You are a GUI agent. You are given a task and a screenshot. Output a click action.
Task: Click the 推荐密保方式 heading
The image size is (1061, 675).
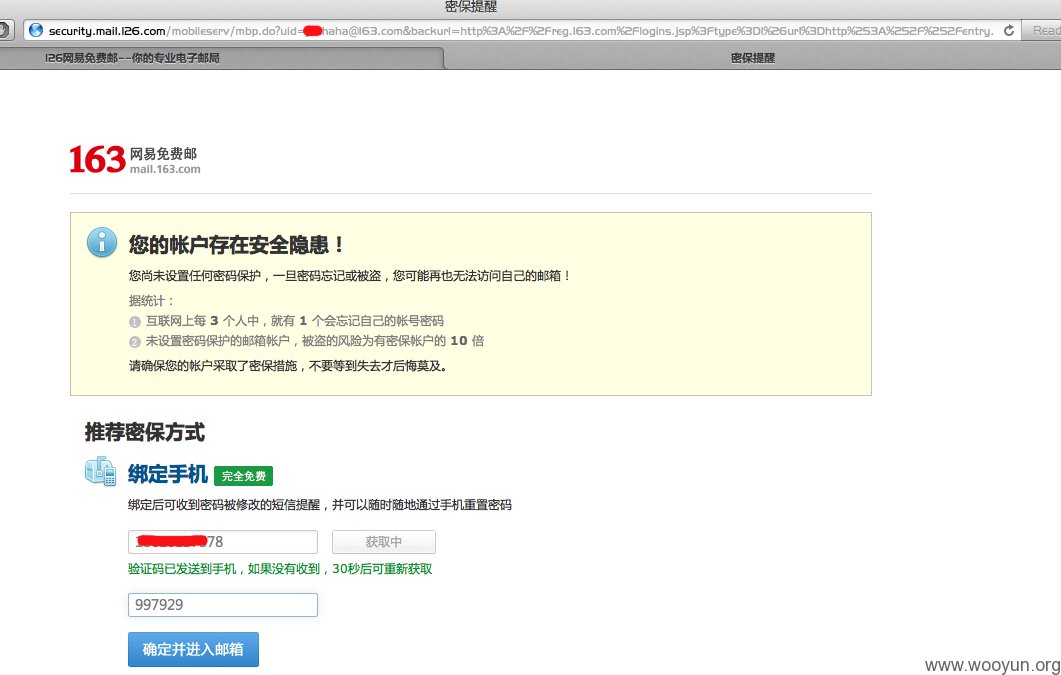pos(145,432)
